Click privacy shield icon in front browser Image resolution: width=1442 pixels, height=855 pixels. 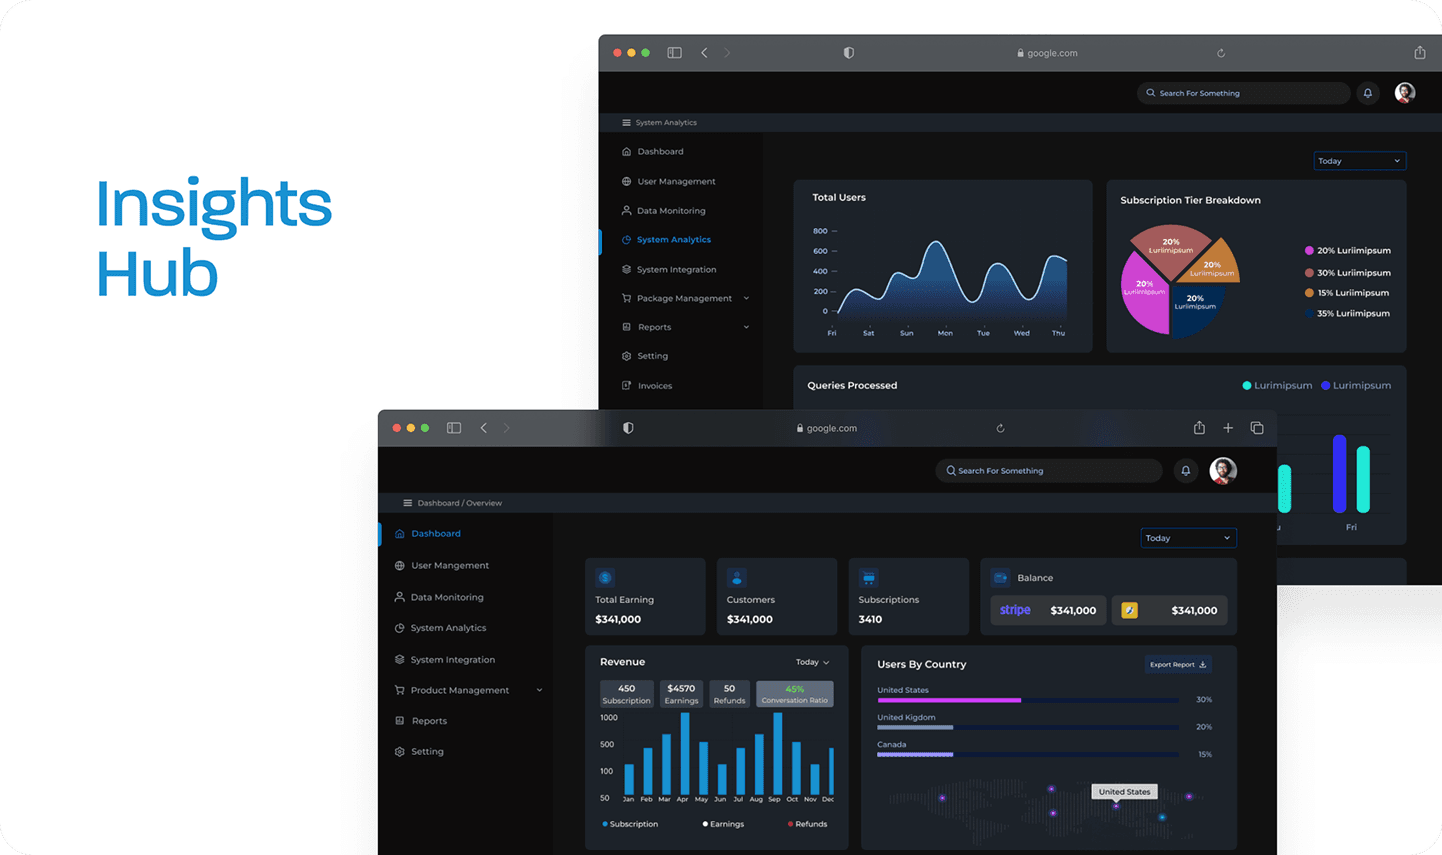628,428
